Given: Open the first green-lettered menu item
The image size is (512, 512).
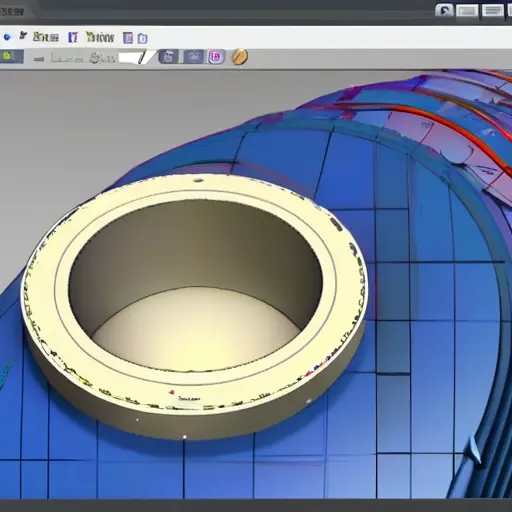Looking at the screenshot, I should click(46, 37).
